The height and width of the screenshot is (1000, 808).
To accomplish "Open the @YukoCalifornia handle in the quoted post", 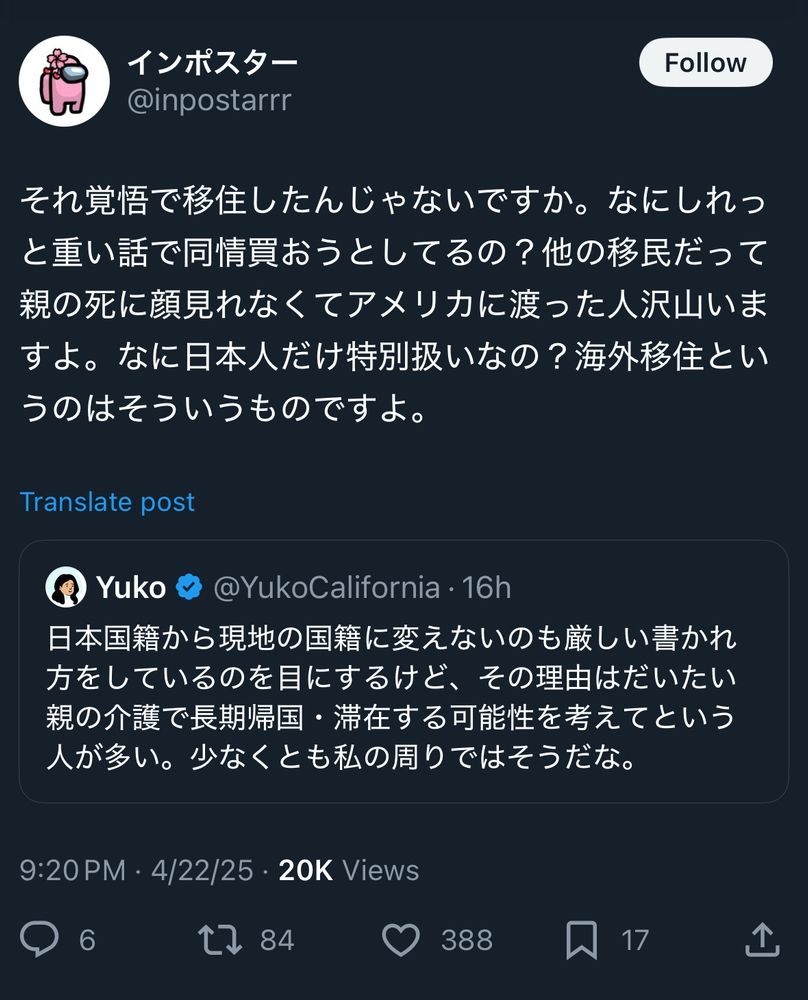I will (326, 588).
